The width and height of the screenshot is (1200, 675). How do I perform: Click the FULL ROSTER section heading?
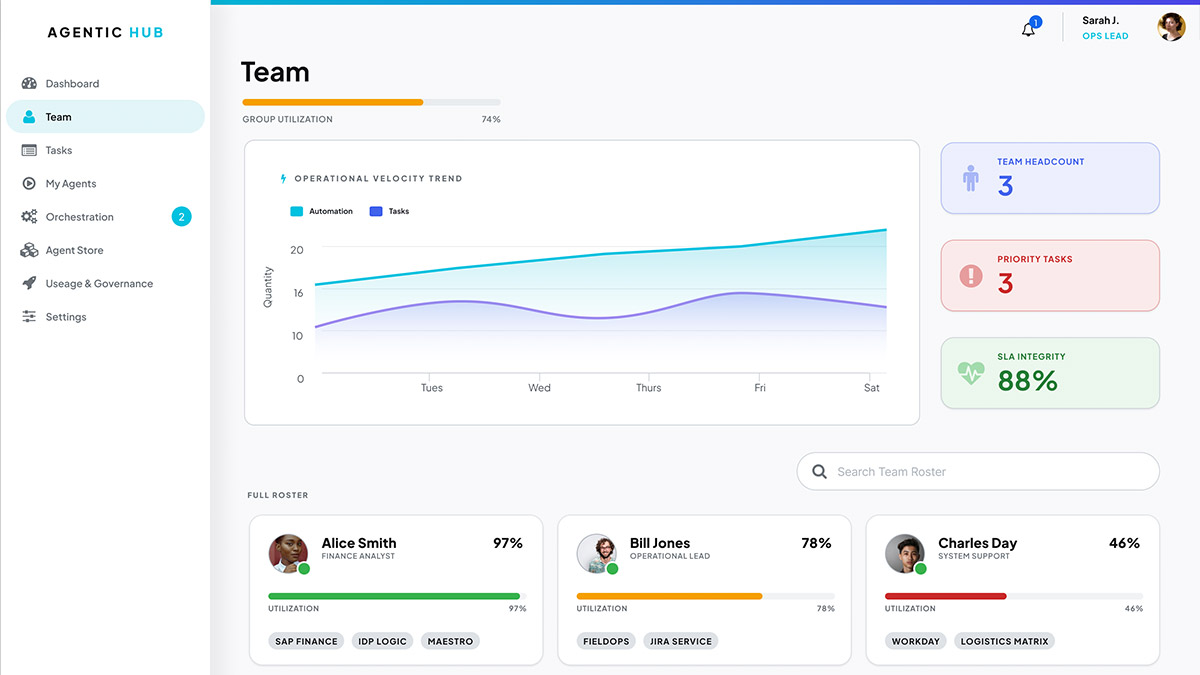point(278,495)
